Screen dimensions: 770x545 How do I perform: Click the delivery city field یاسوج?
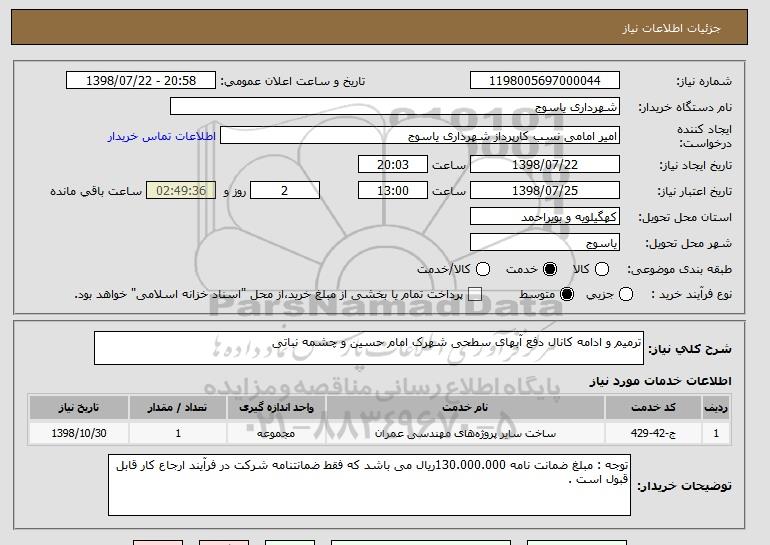point(545,243)
